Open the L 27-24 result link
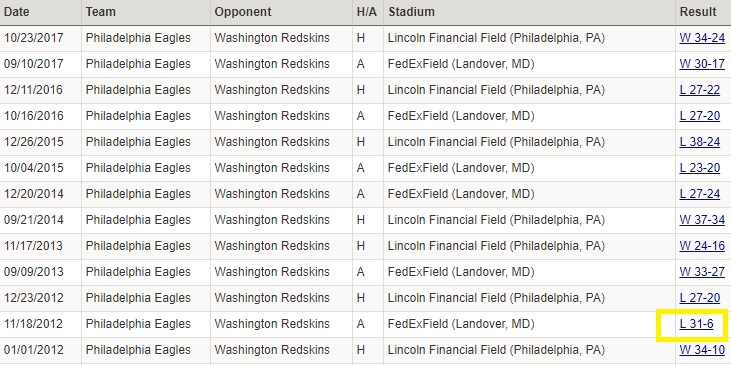The image size is (731, 365). (x=699, y=194)
